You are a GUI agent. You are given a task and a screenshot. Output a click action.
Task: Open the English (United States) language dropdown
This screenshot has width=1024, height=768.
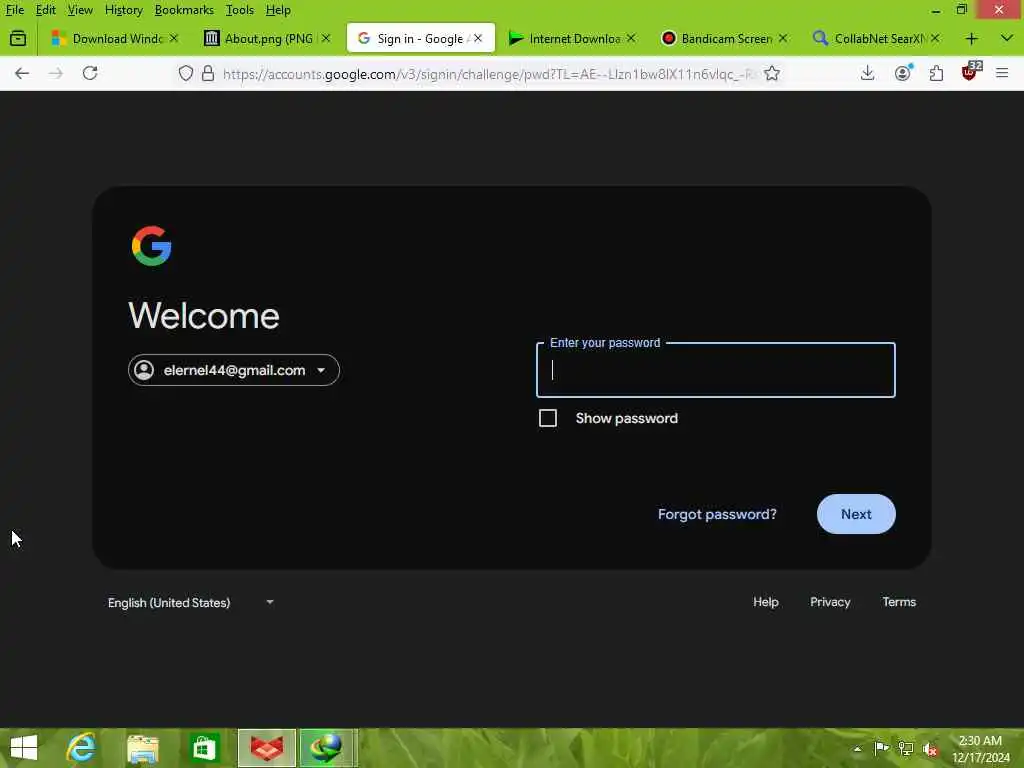[x=191, y=602]
